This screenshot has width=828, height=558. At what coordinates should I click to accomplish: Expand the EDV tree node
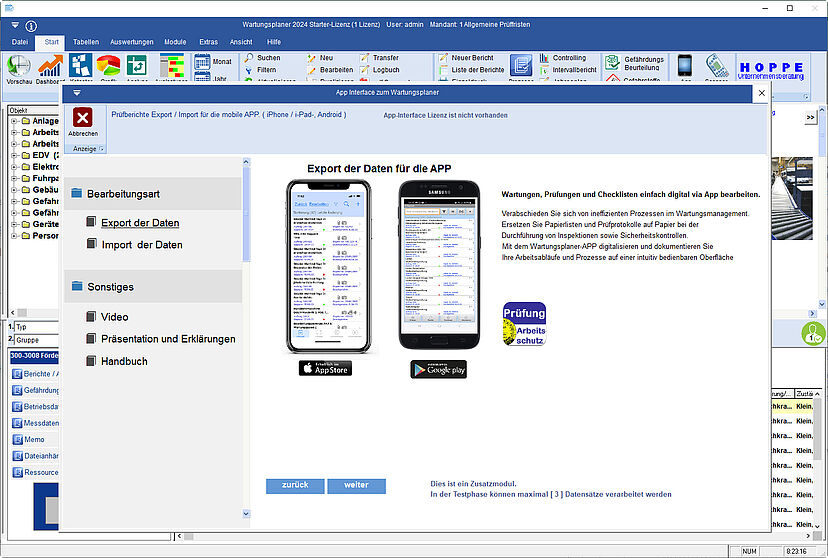click(13, 156)
